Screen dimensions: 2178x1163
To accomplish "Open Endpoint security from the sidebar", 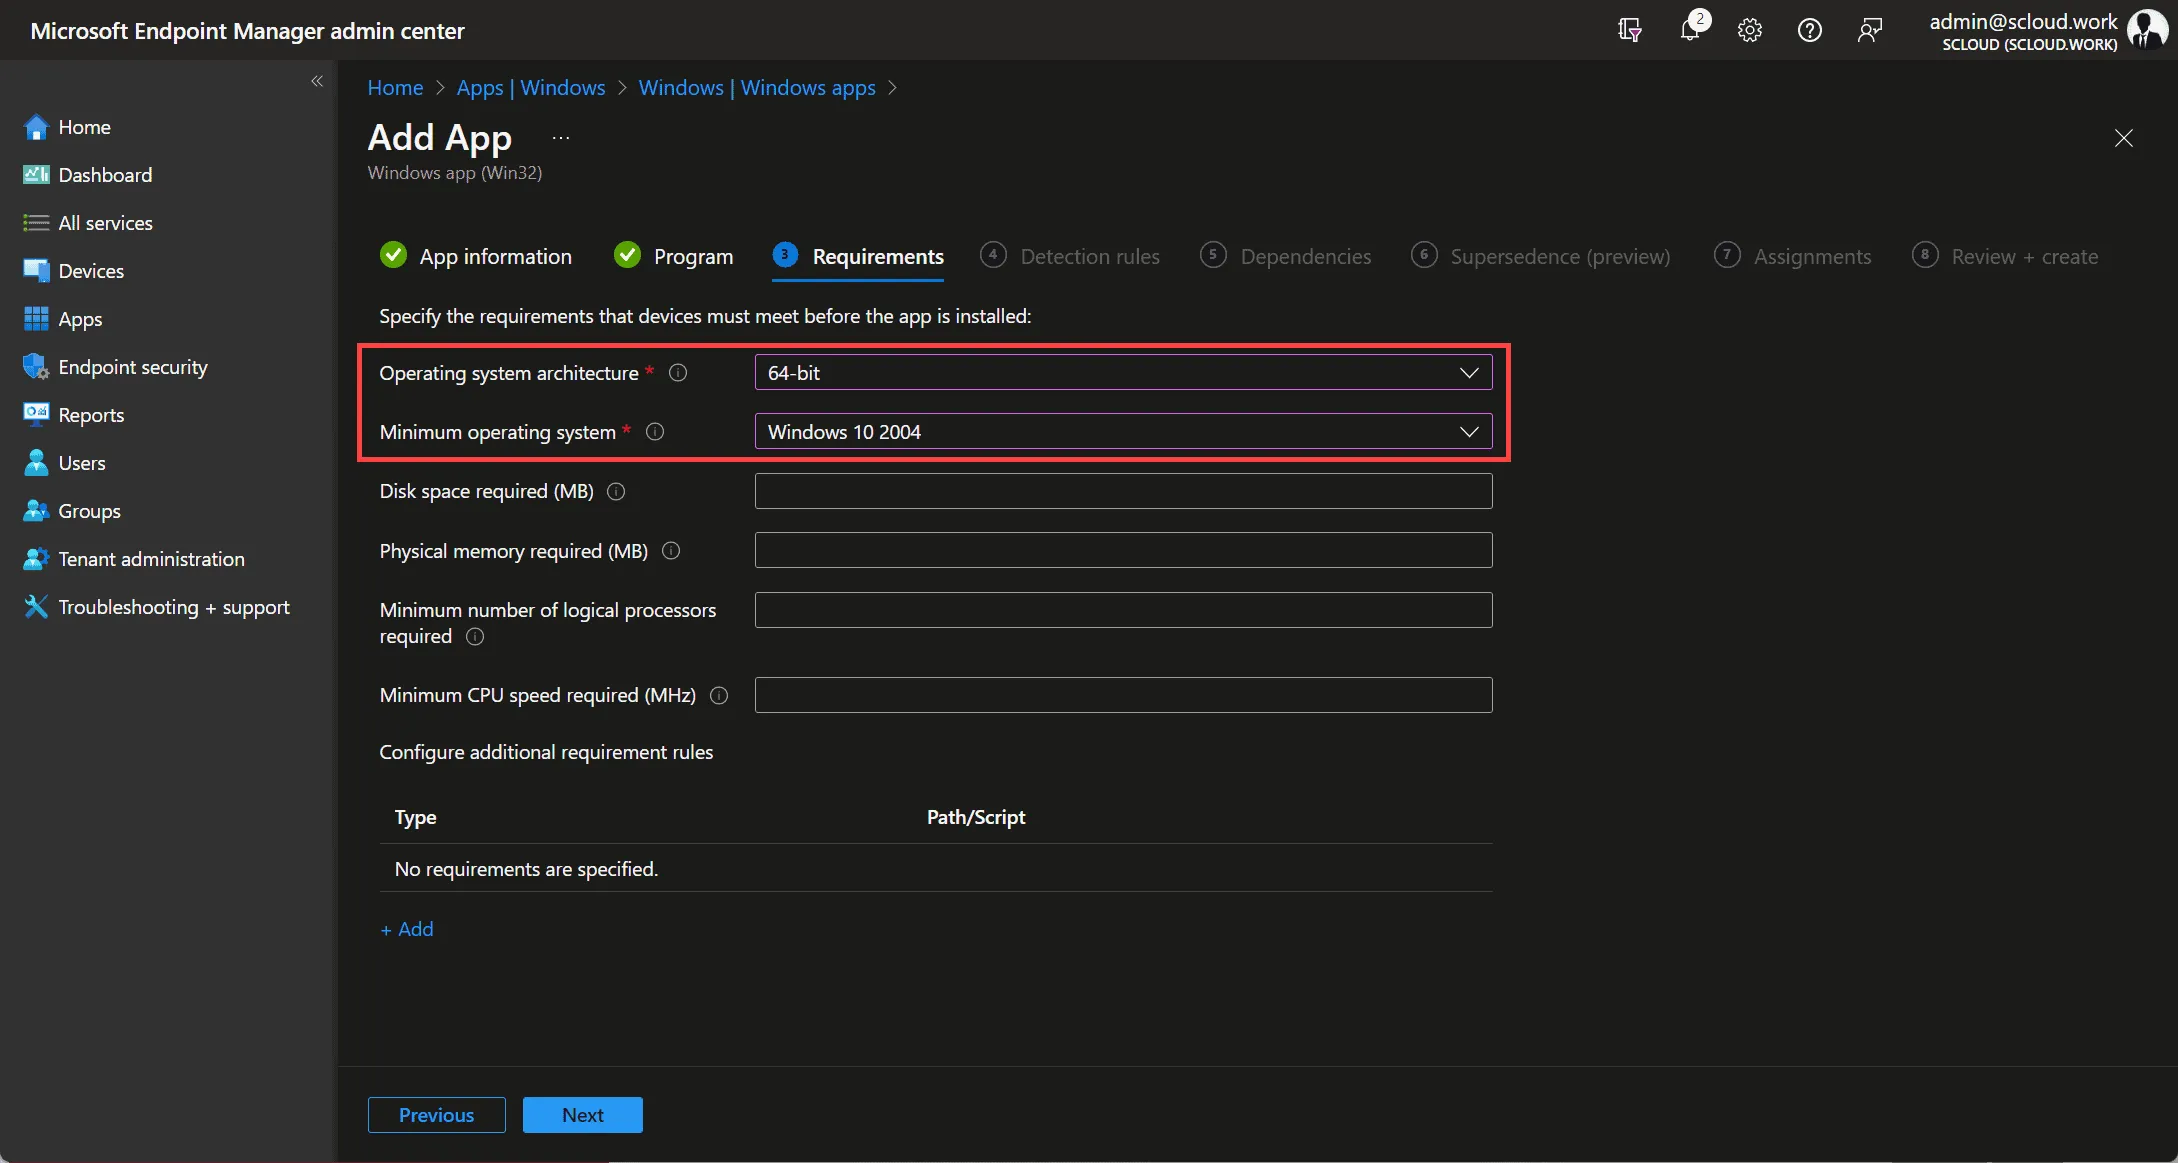I will (x=133, y=367).
